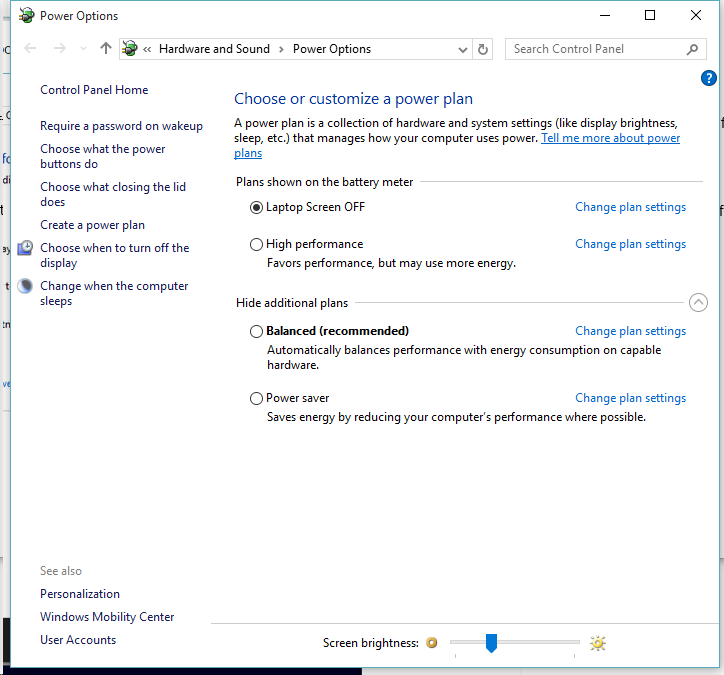Click the Power Options title bar icon
The width and height of the screenshot is (724, 675).
[26, 15]
